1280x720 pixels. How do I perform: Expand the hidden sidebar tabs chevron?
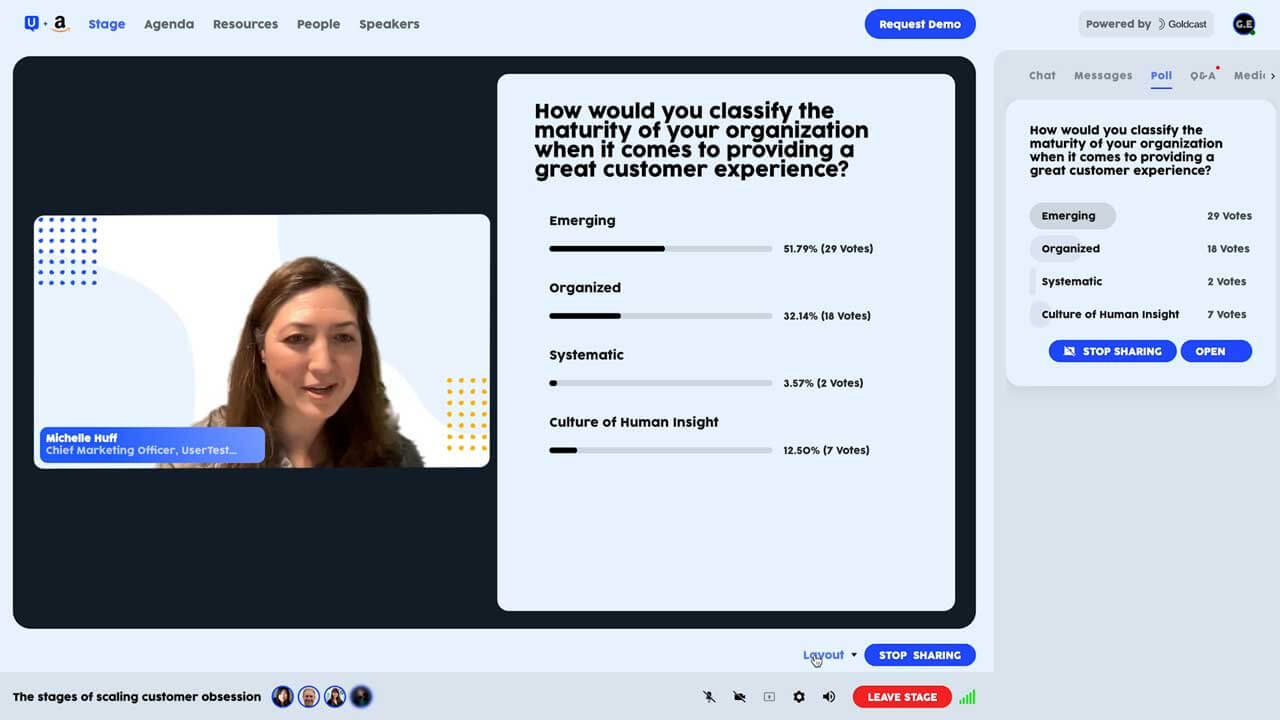(x=1273, y=75)
